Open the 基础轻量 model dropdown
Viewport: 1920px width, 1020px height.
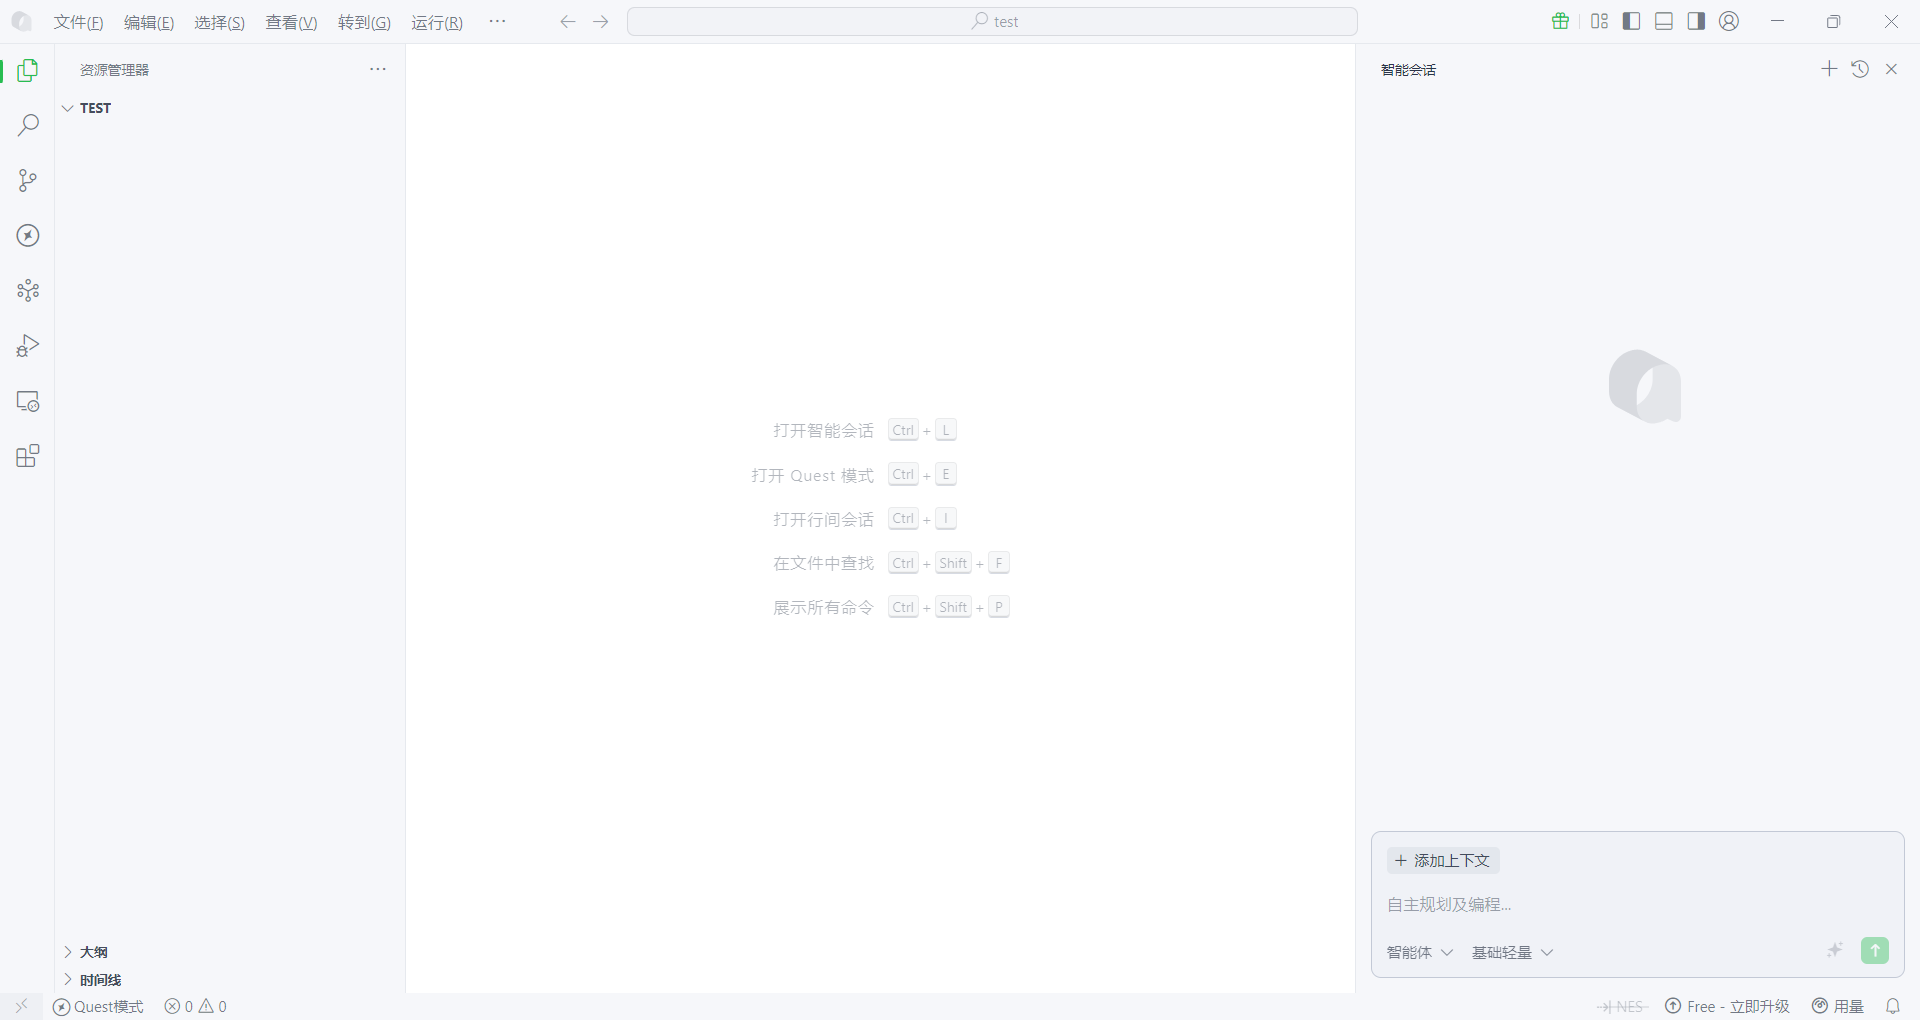click(1512, 952)
